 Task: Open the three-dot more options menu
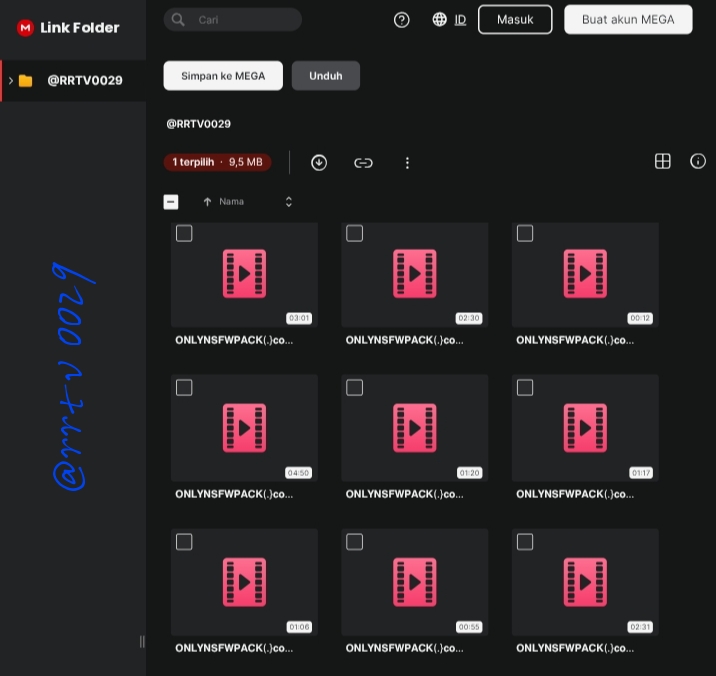pos(407,163)
